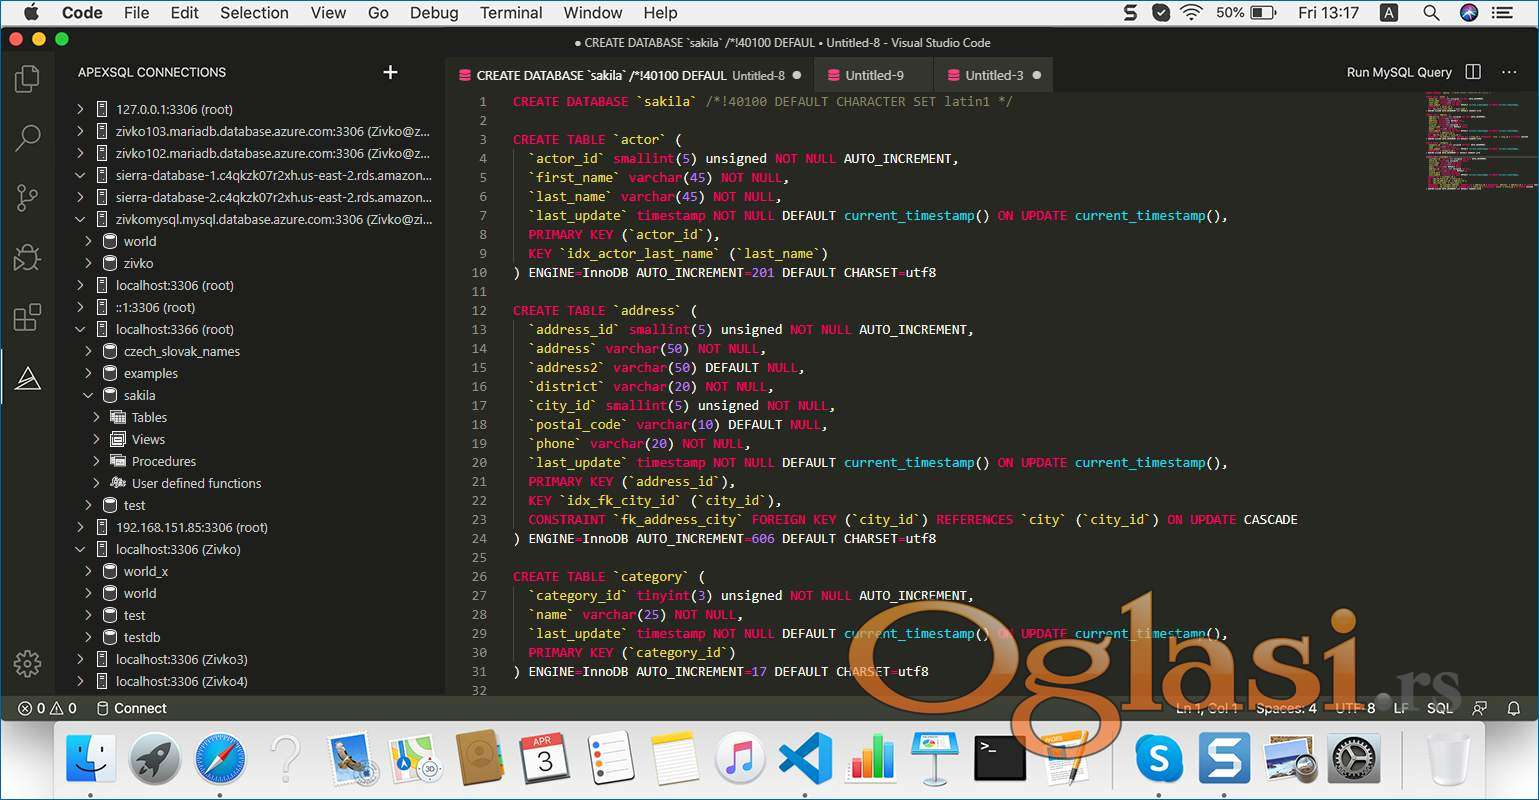The height and width of the screenshot is (800, 1539).
Task: Open the Debug view icon
Action: point(27,258)
